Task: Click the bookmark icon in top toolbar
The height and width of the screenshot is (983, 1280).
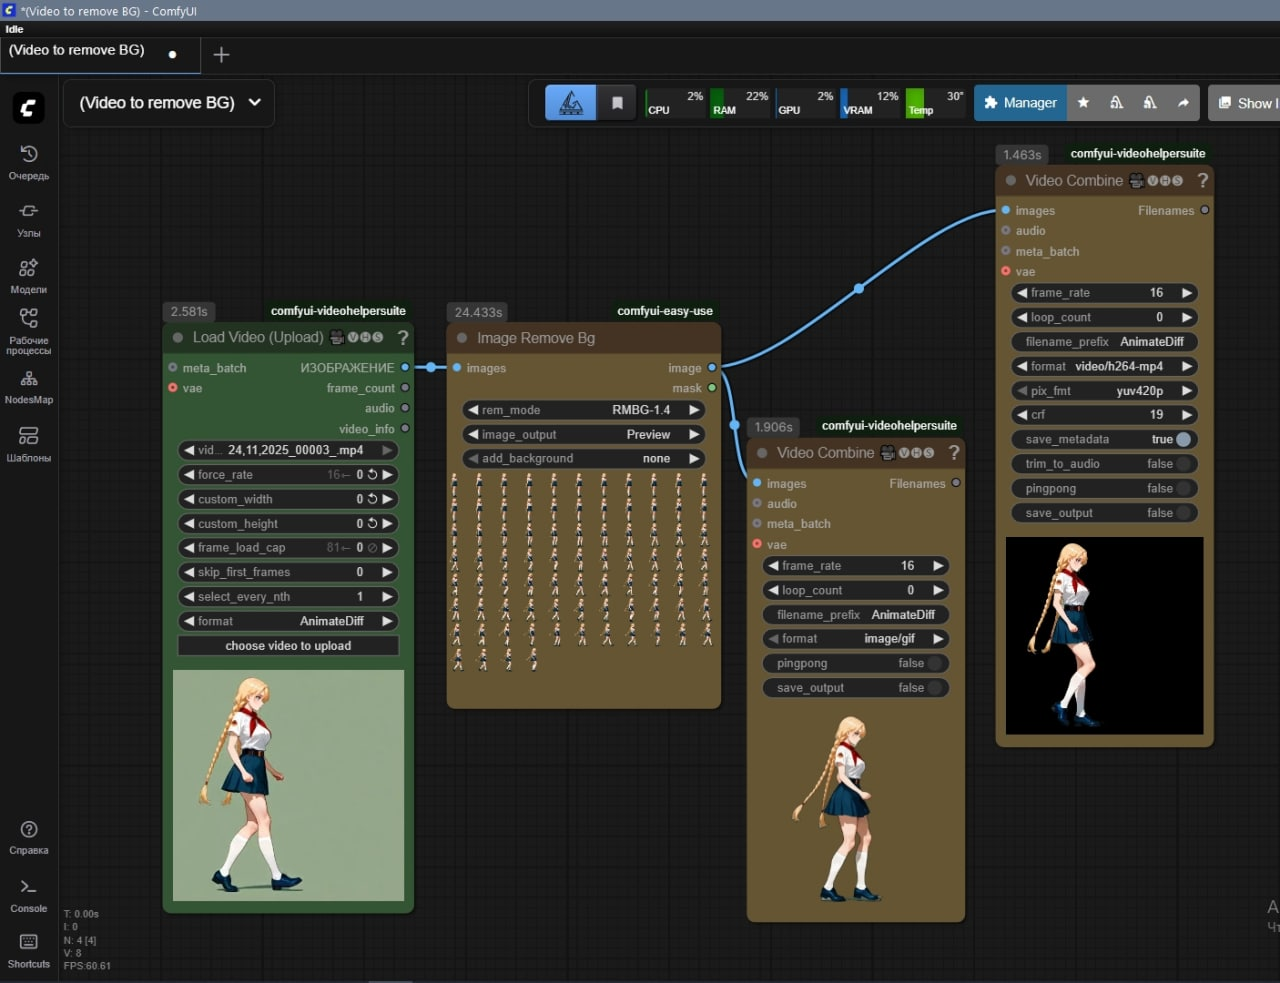Action: pos(617,103)
